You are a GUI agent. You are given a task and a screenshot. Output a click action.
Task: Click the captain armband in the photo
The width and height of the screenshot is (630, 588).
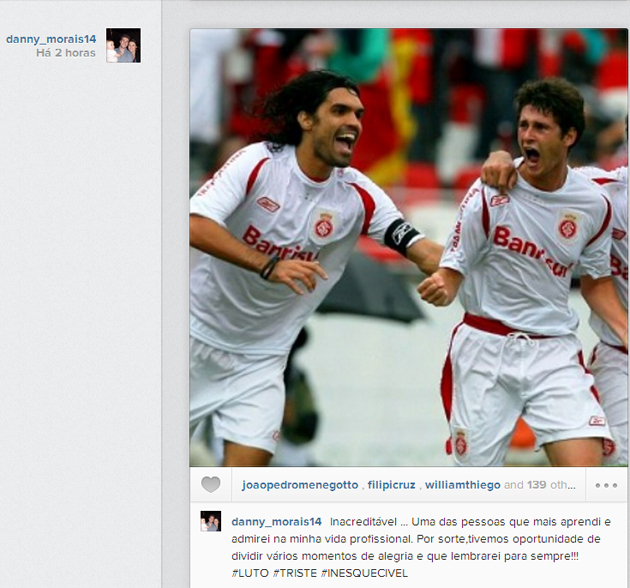402,236
